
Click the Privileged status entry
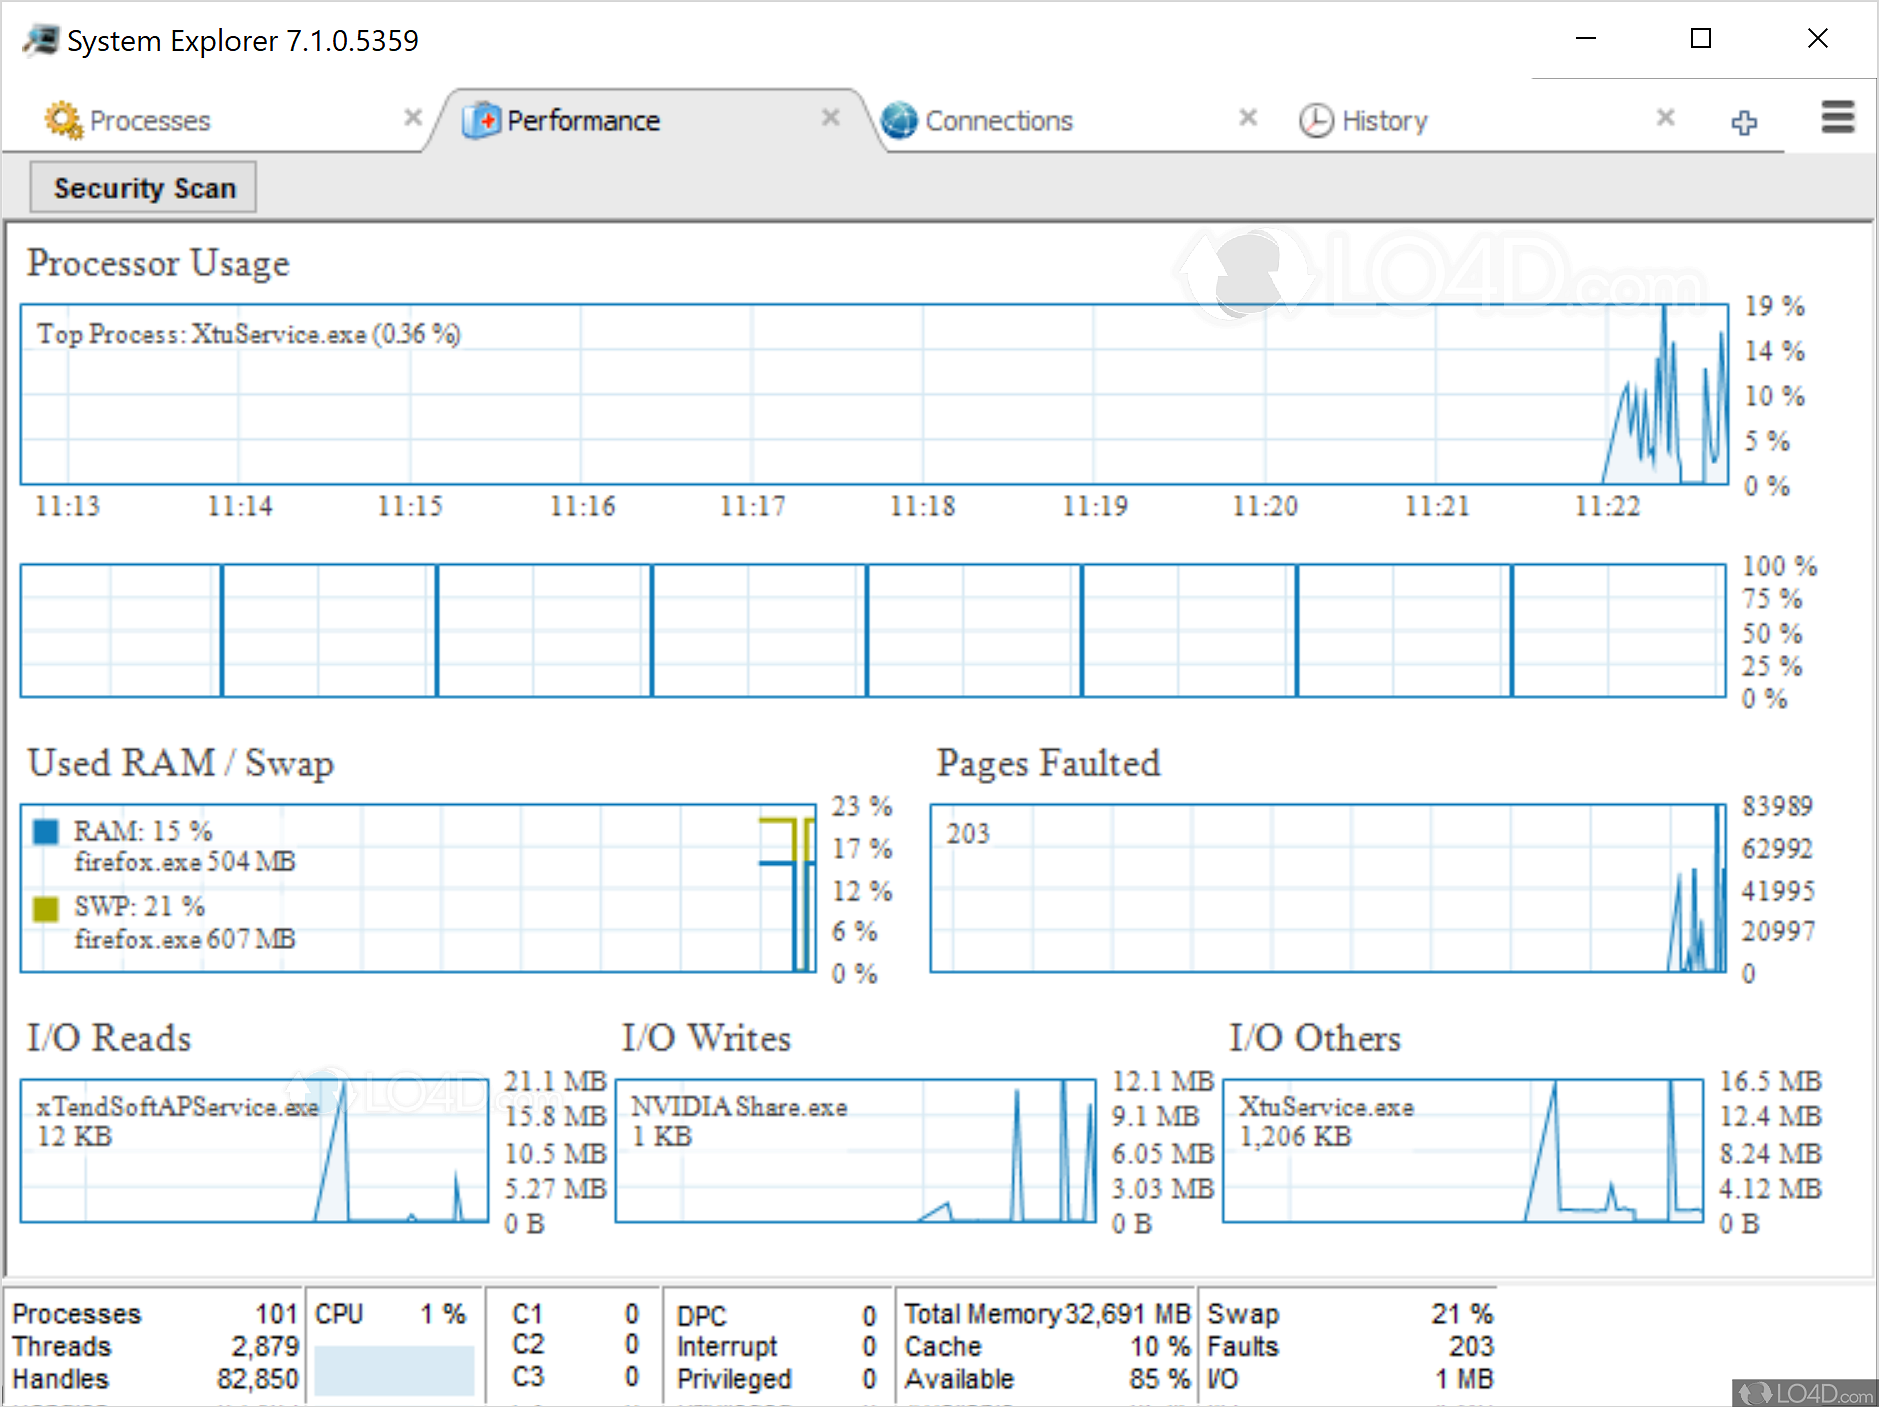[x=776, y=1379]
